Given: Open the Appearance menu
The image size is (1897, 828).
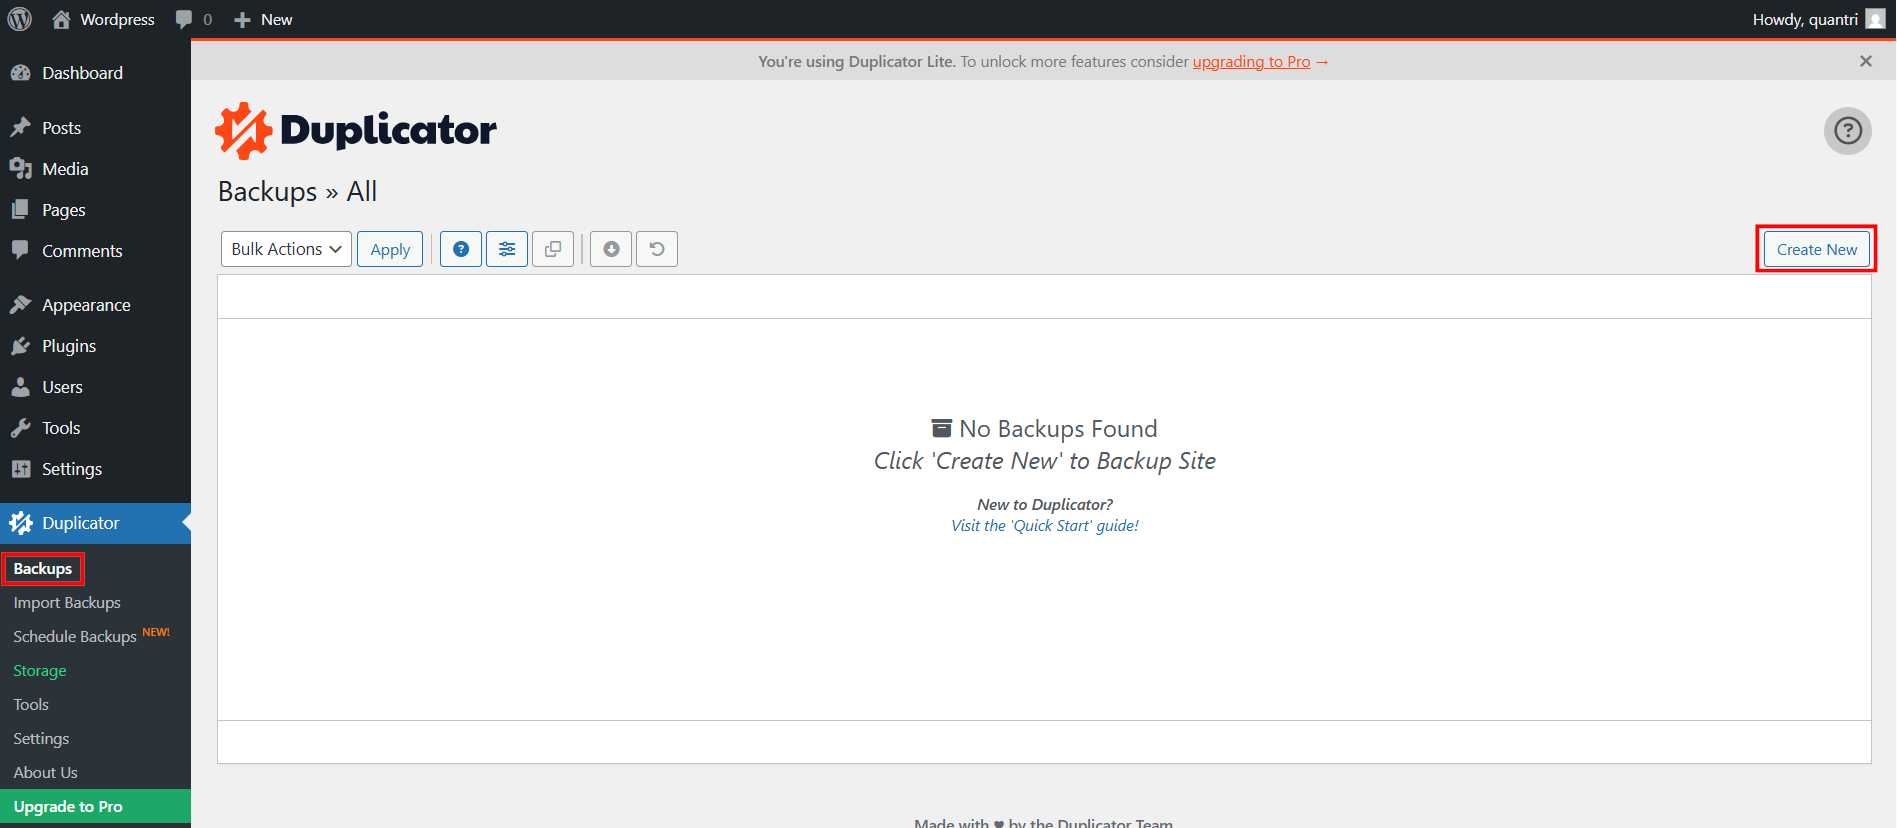Looking at the screenshot, I should pos(95,305).
